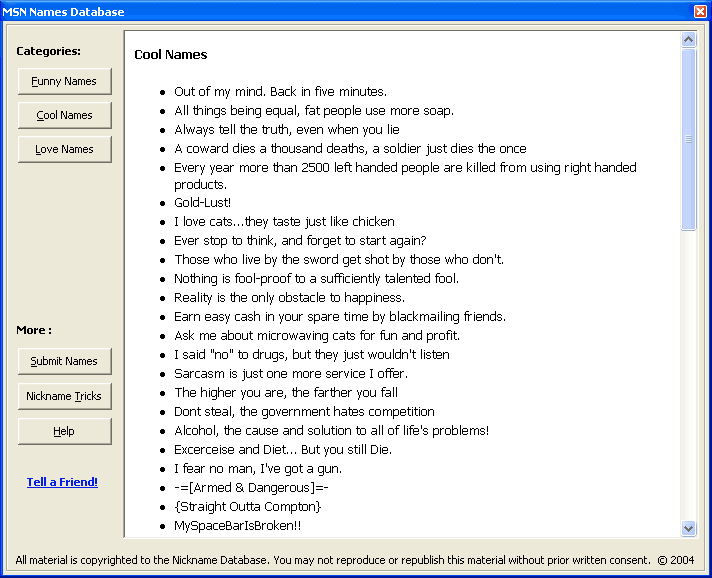Viewport: 712px width, 578px height.
Task: Click the scrollbar down arrow
Action: tap(688, 528)
